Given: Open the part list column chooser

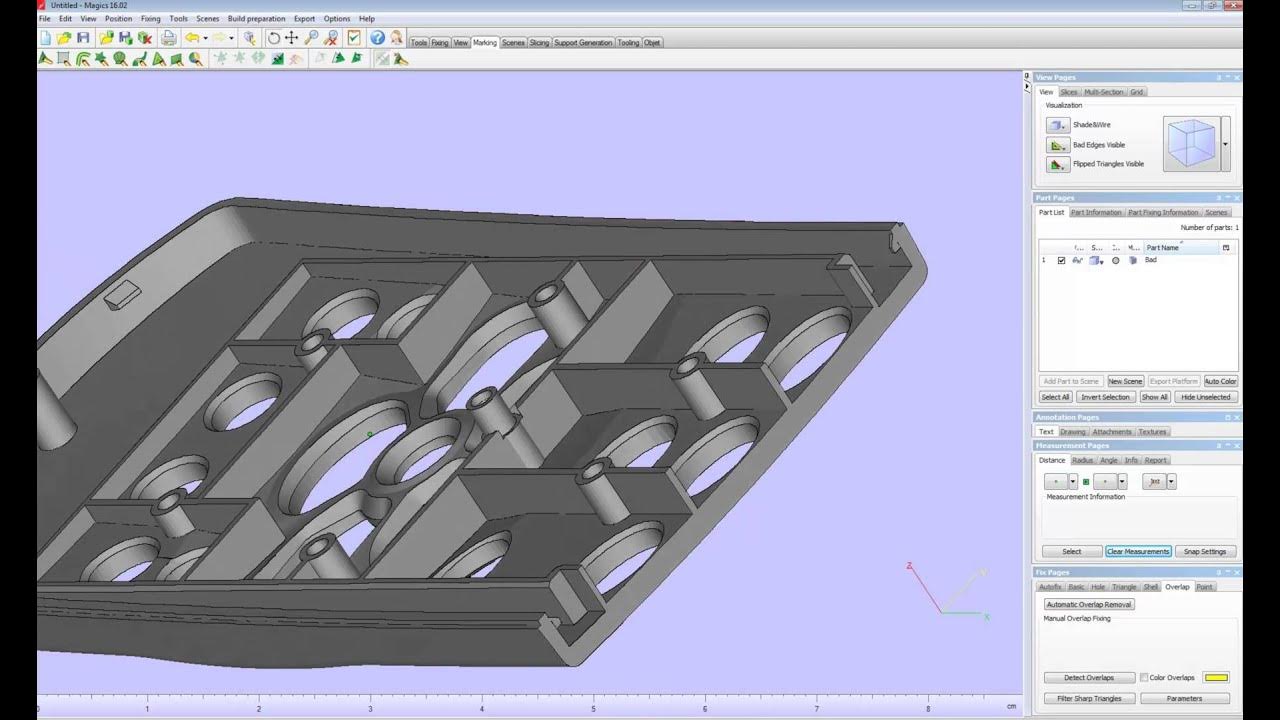Looking at the screenshot, I should pyautogui.click(x=1226, y=247).
